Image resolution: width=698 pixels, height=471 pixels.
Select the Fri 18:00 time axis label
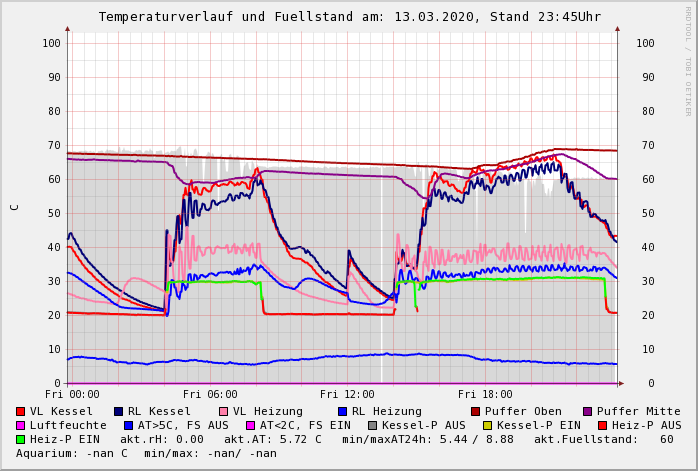tap(485, 395)
